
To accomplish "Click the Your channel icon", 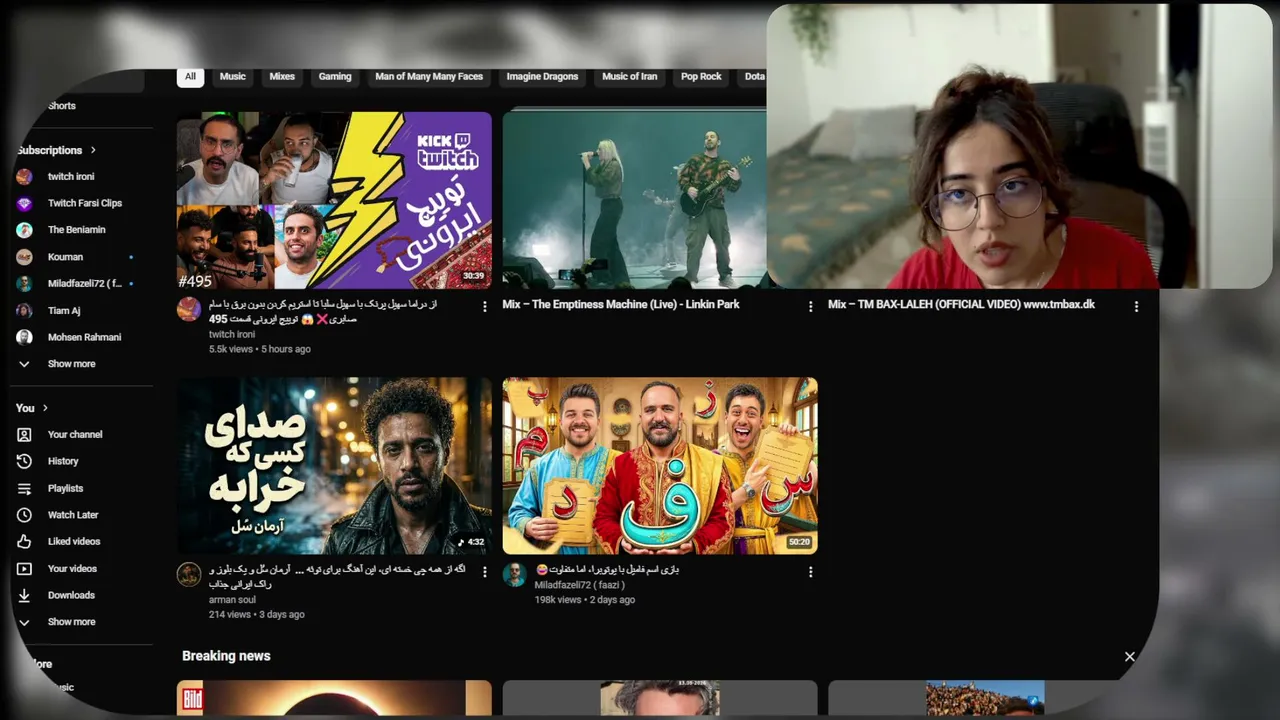I will (24, 435).
